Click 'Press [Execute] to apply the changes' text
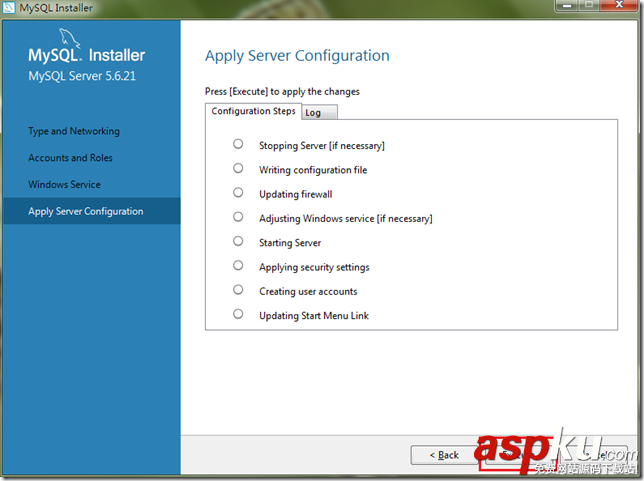Image resolution: width=644 pixels, height=481 pixels. pyautogui.click(x=282, y=92)
